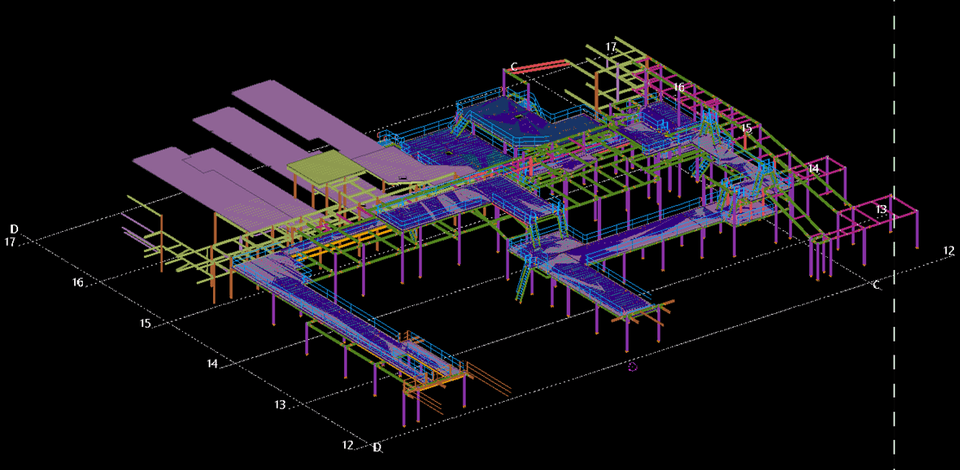Click grid label 17 beside the D axis
Viewport: 960px width, 470px height.
10,243
